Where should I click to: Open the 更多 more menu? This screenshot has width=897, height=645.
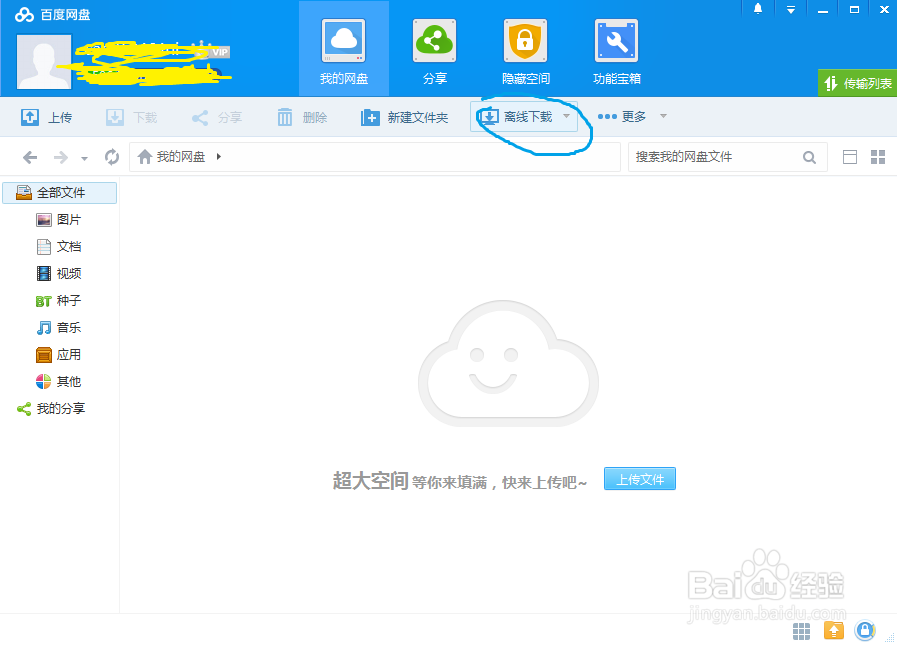coord(632,116)
